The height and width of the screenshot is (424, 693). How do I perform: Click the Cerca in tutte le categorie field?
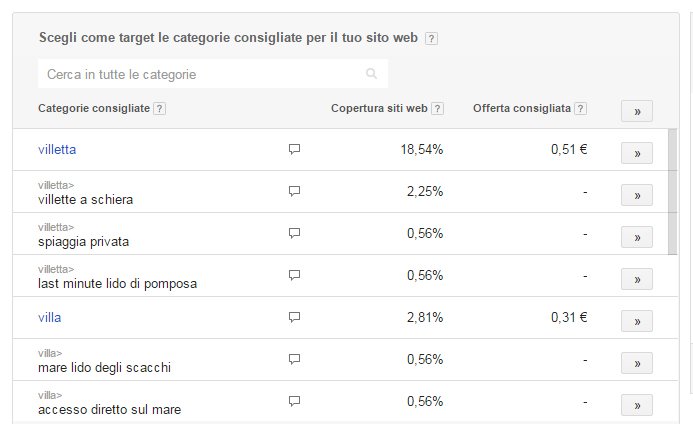[213, 74]
